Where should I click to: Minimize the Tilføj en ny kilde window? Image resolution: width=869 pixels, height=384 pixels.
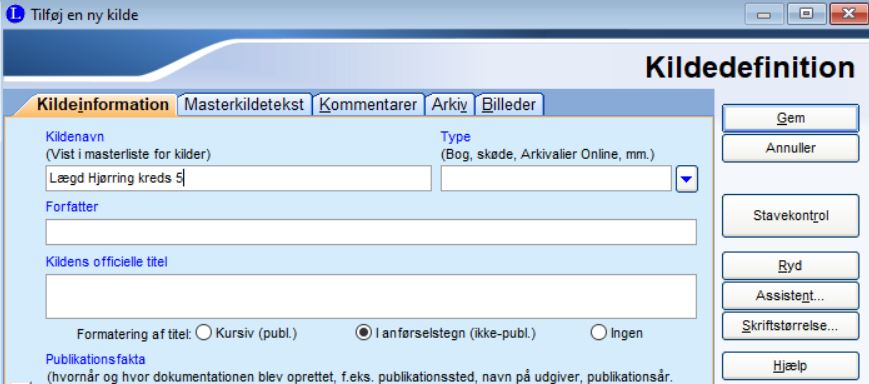pos(764,14)
